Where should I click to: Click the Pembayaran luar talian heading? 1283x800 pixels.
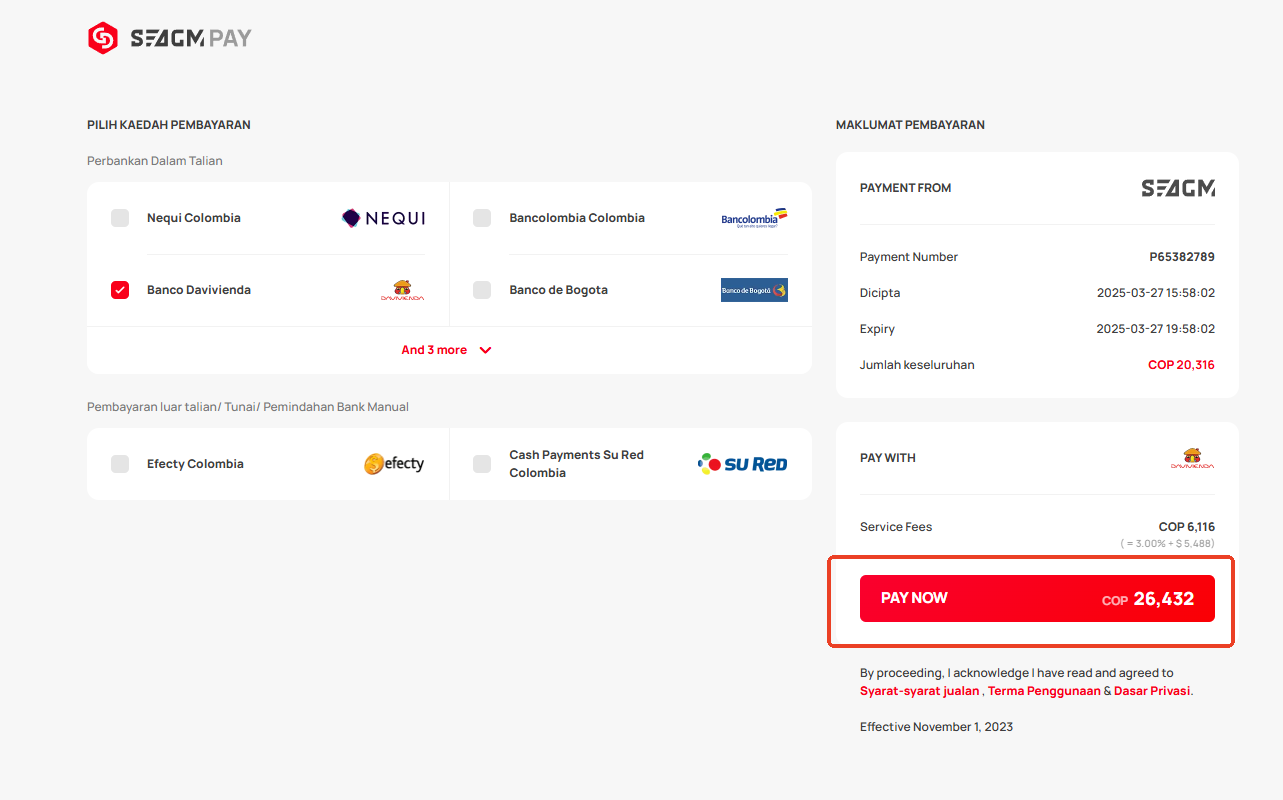pyautogui.click(x=248, y=407)
